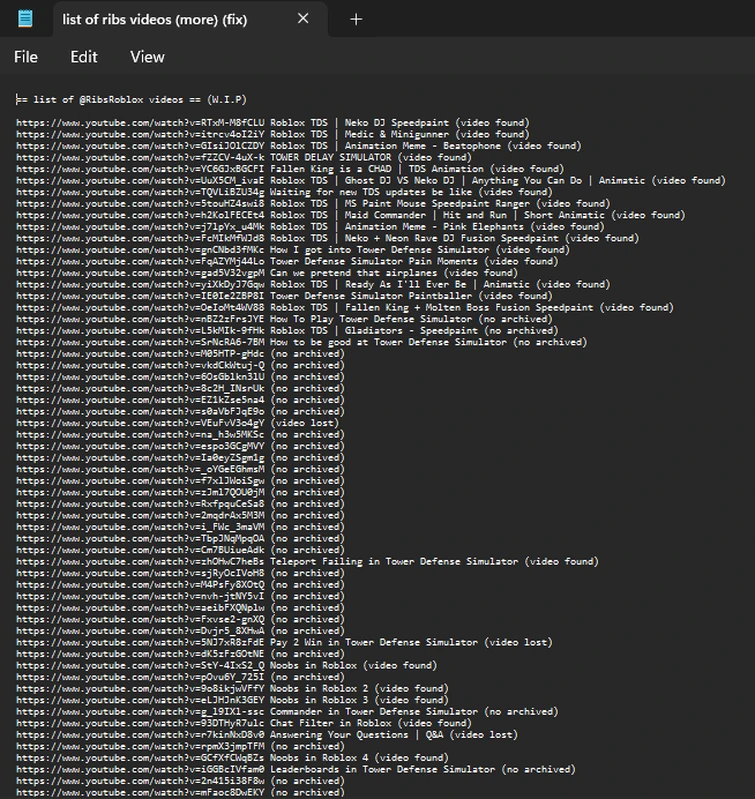Click 'Teleport Failing in Tower Defense Simulator' line

pos(307,562)
